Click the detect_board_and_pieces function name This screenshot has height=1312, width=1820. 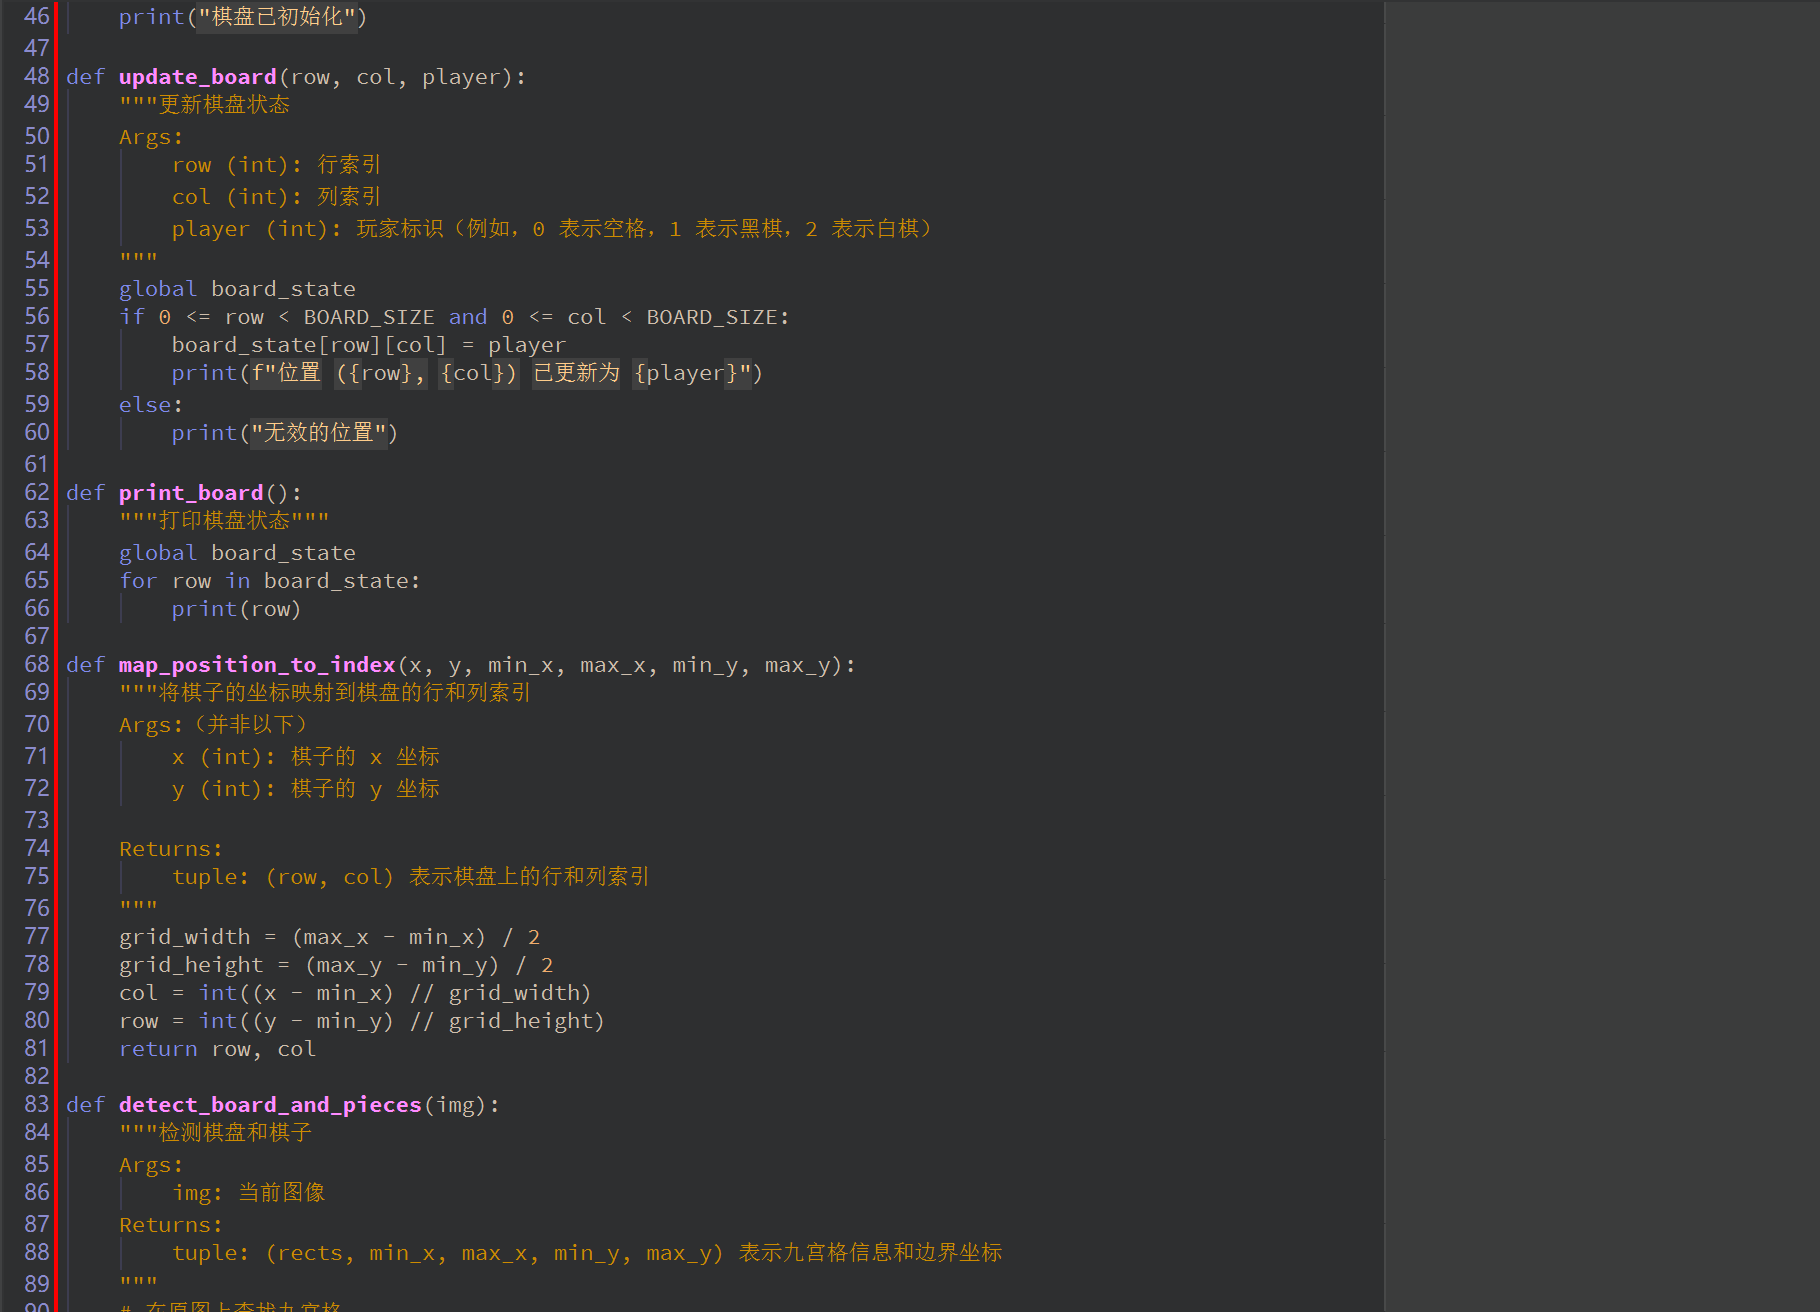tap(269, 1105)
